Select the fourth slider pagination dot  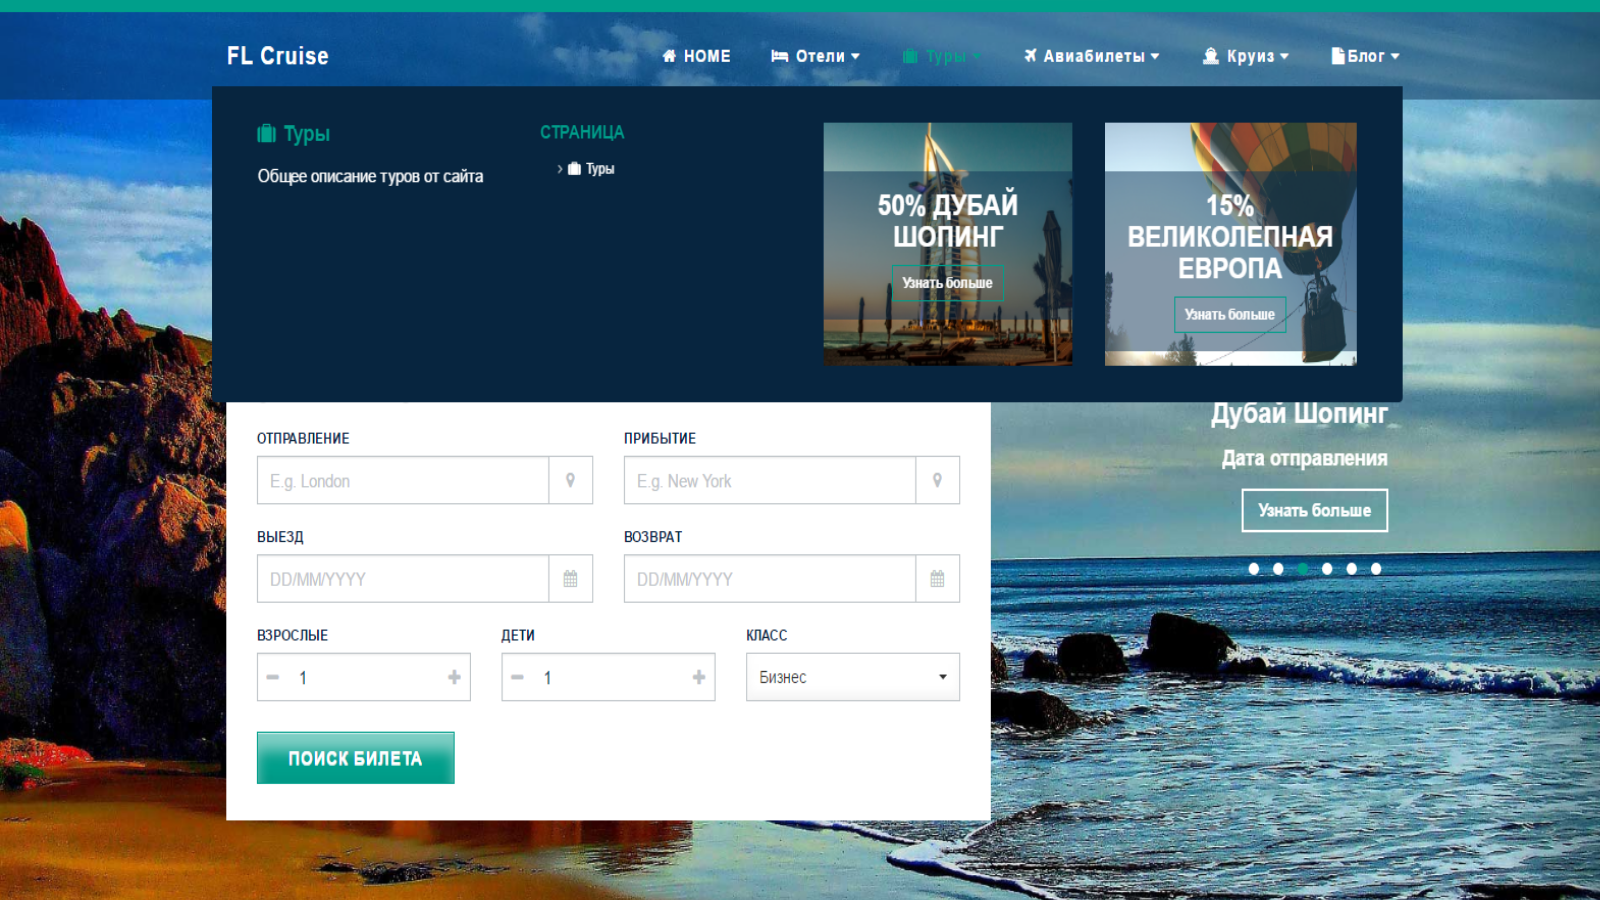pos(1327,569)
